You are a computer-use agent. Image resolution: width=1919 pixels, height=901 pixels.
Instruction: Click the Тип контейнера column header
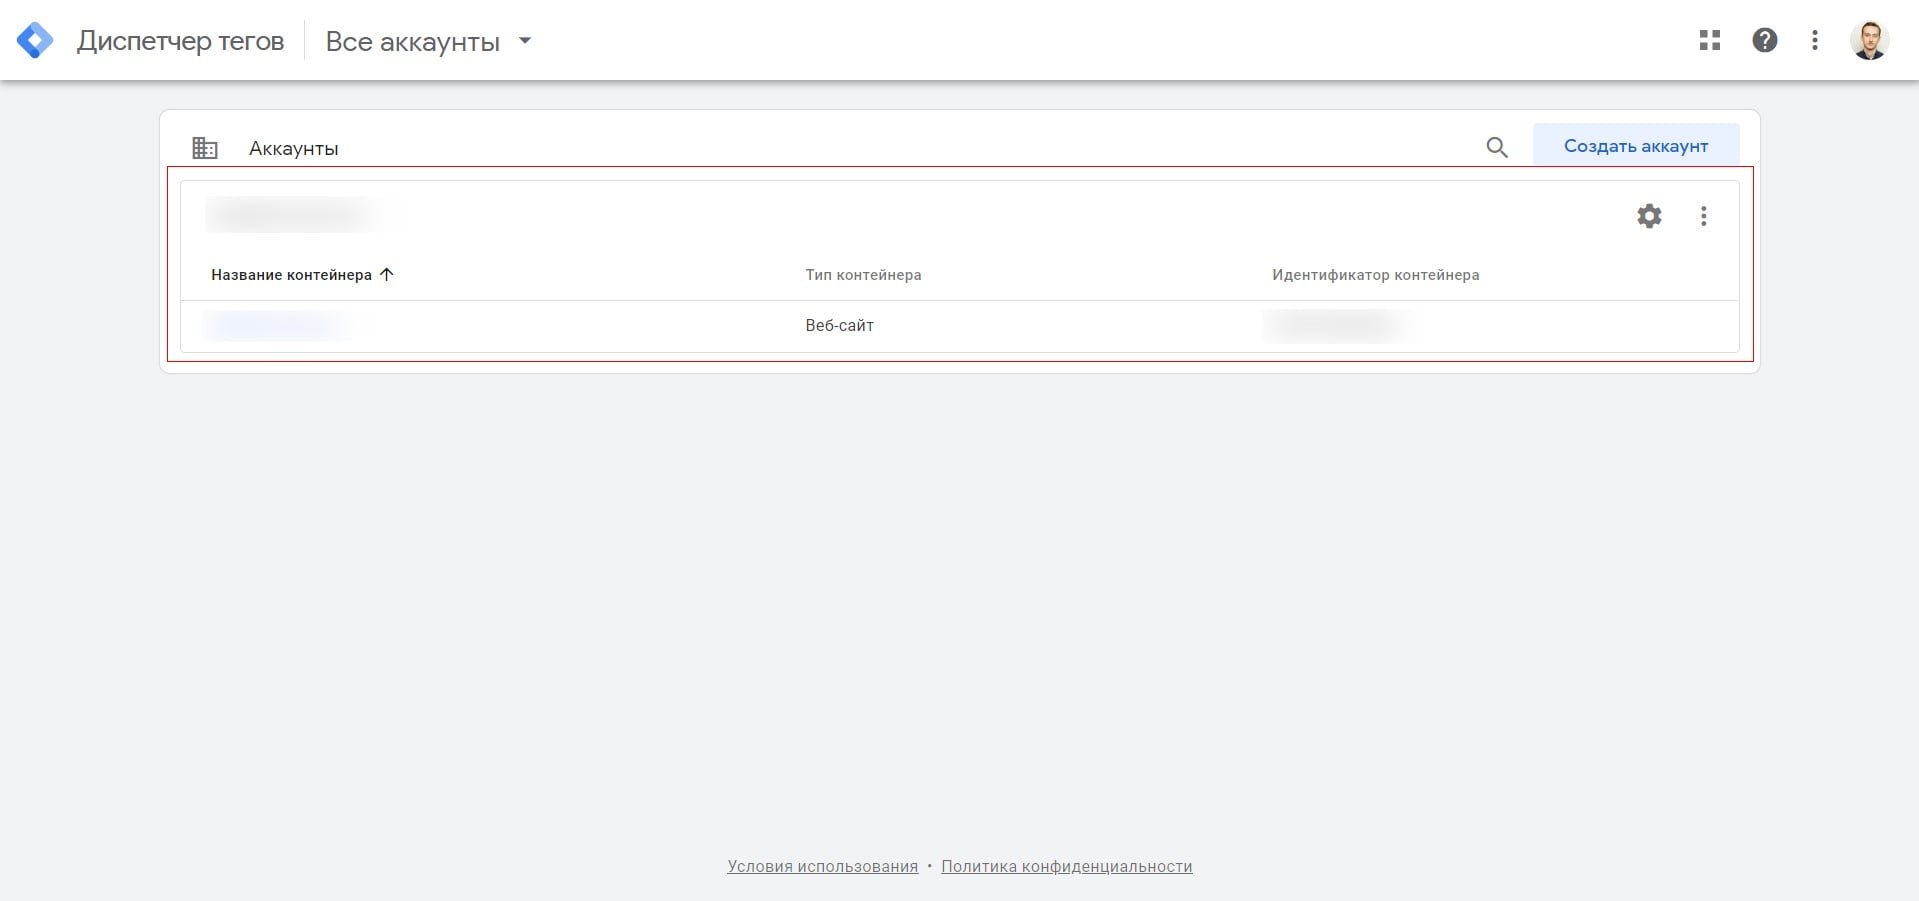click(863, 275)
